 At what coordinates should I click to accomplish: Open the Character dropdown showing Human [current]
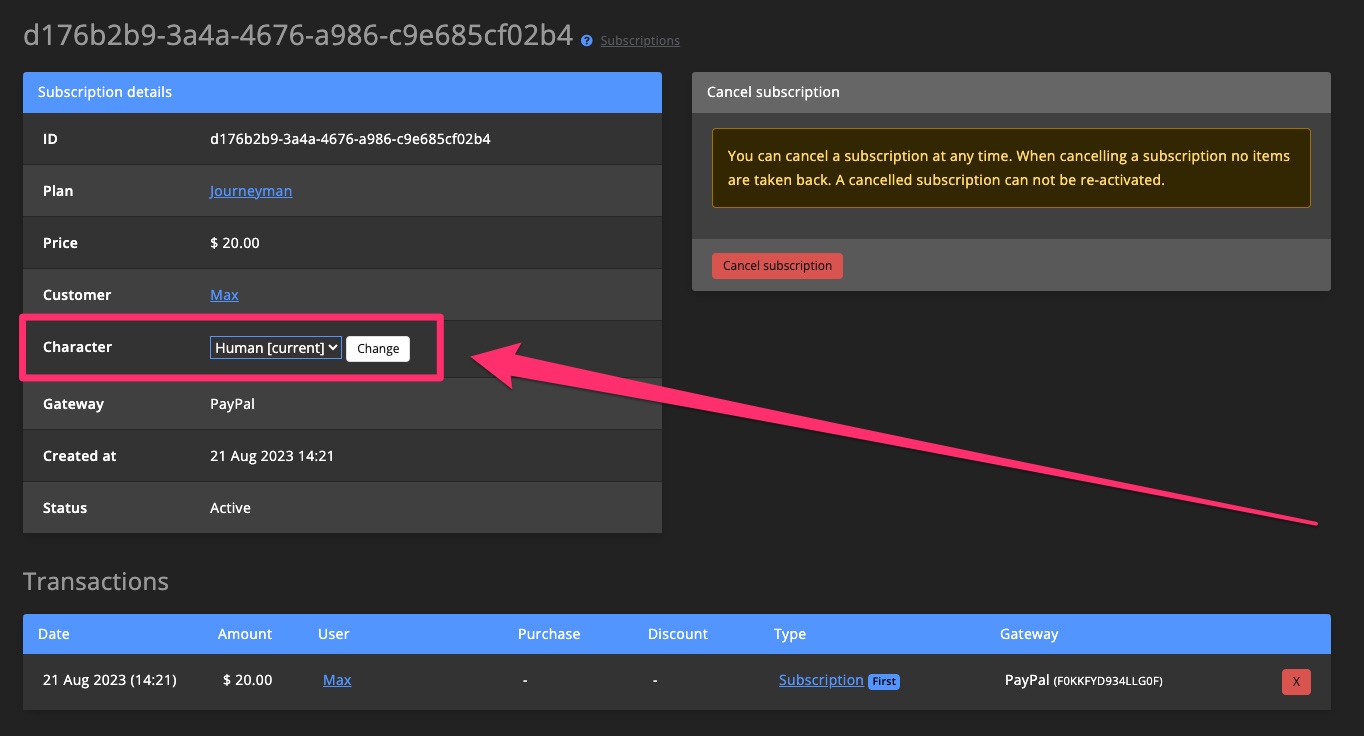coord(275,347)
